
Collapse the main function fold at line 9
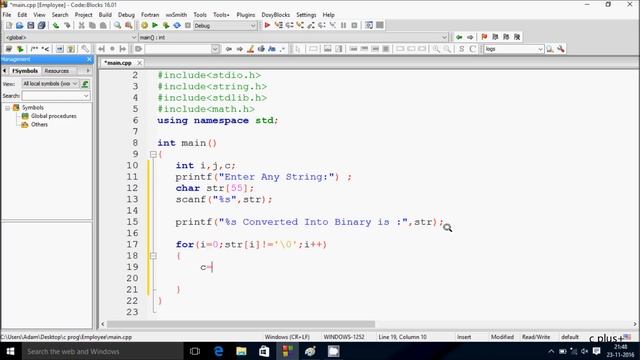pos(153,154)
